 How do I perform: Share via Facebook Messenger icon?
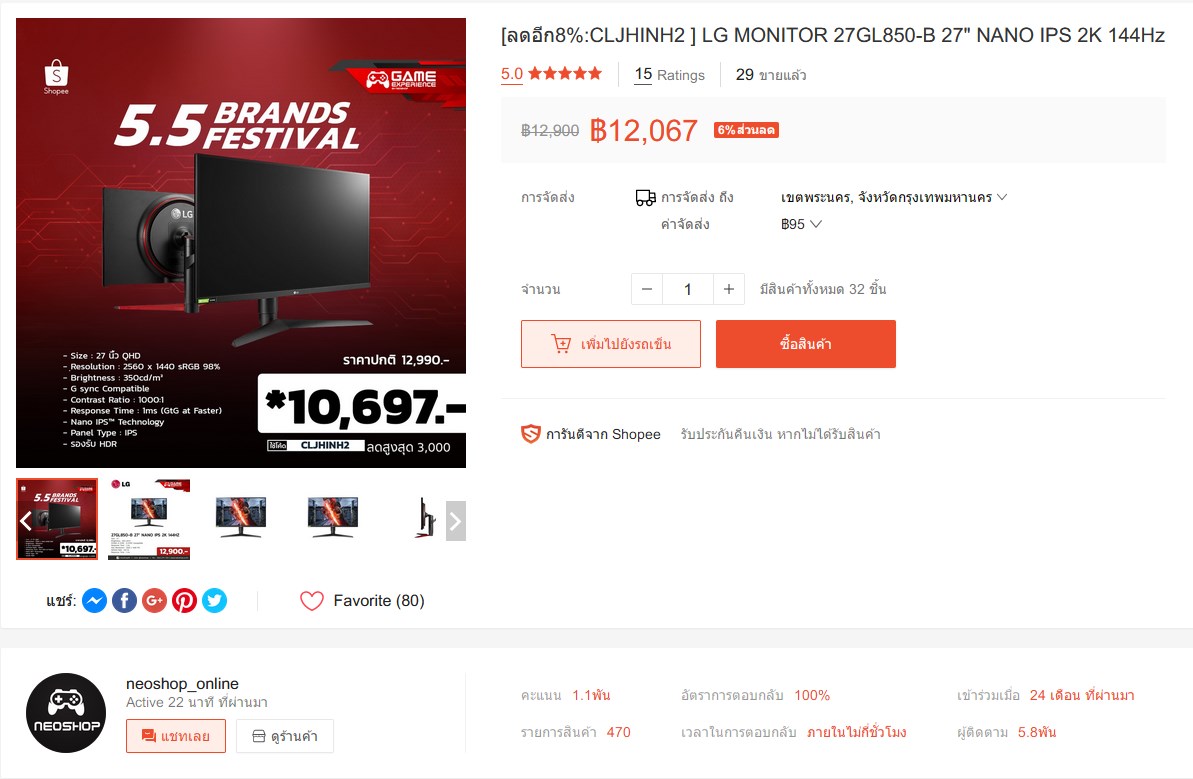pyautogui.click(x=94, y=601)
